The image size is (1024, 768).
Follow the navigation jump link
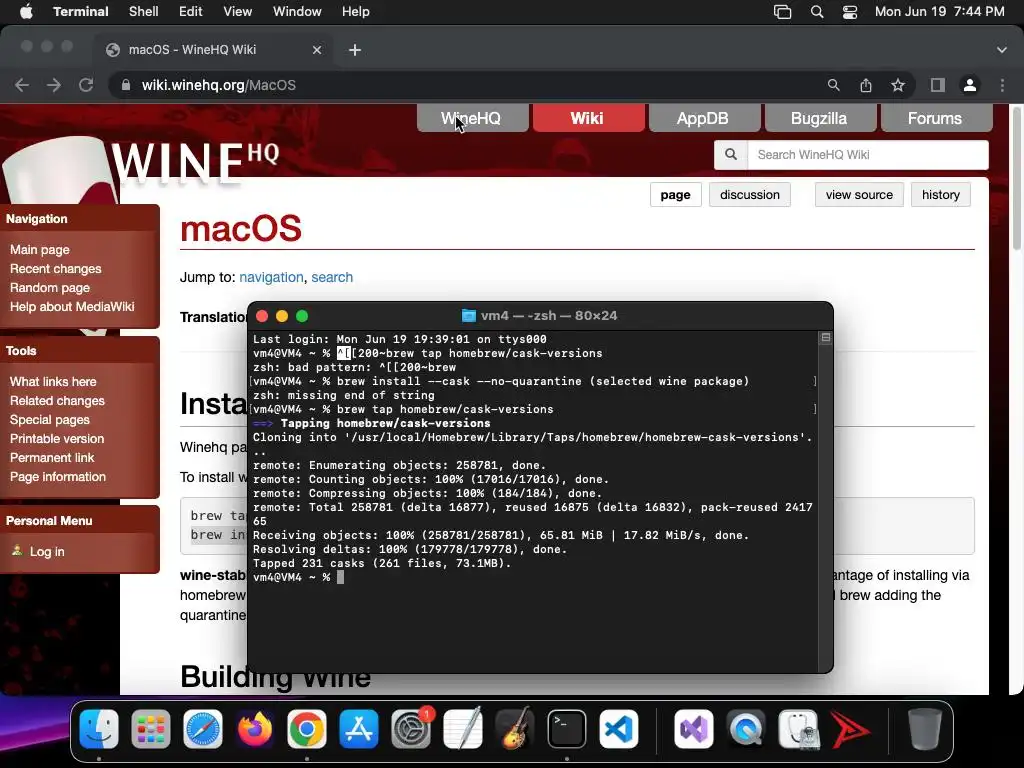(x=271, y=277)
